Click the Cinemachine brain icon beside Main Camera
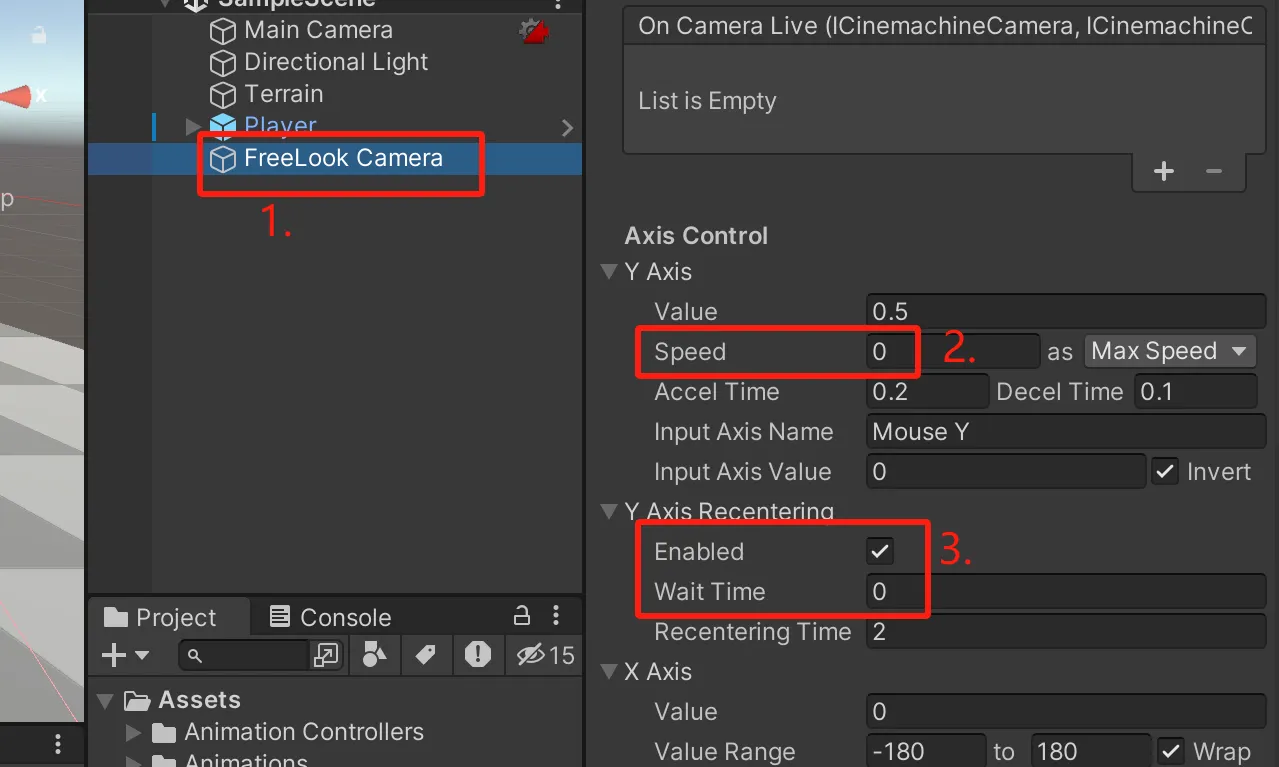Image resolution: width=1279 pixels, height=767 pixels. pyautogui.click(x=534, y=31)
